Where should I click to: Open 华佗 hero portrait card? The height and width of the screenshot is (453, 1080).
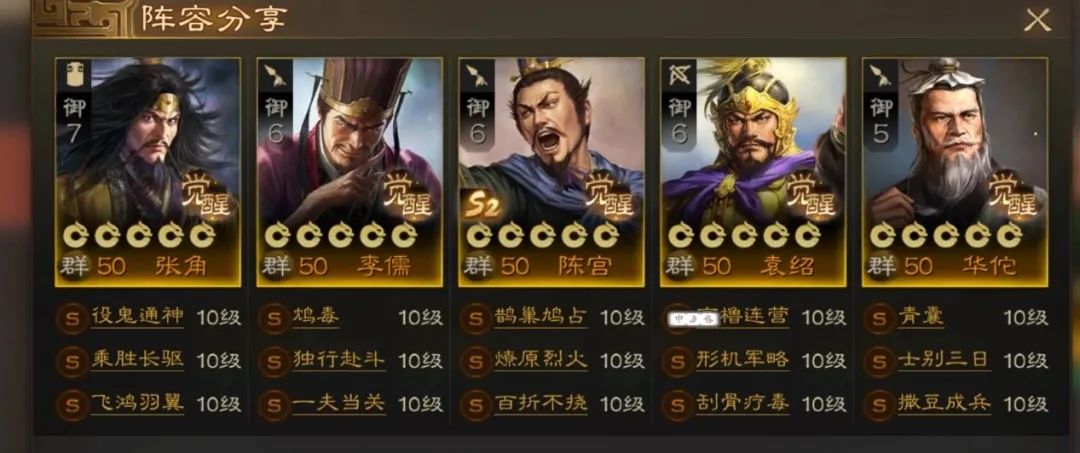pos(955,172)
